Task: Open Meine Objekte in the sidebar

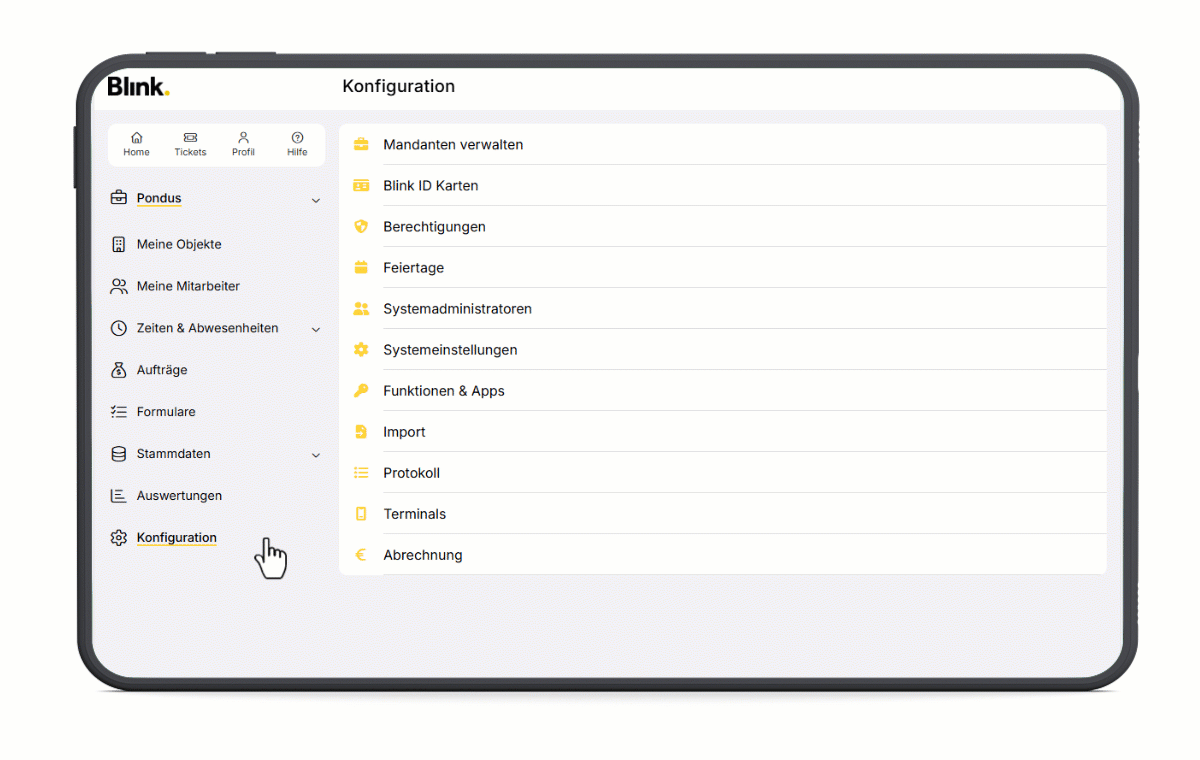Action: pos(179,244)
